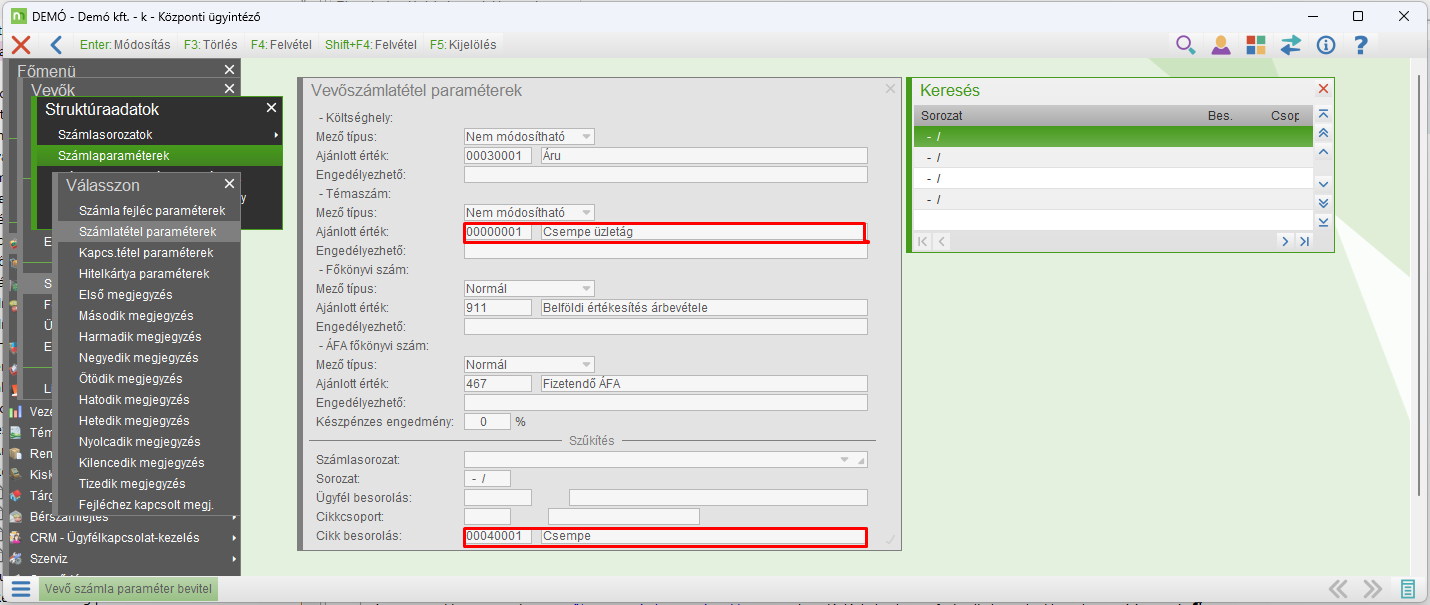This screenshot has width=1430, height=605.
Task: Click the document icon in bottom right corner
Action: [1408, 588]
